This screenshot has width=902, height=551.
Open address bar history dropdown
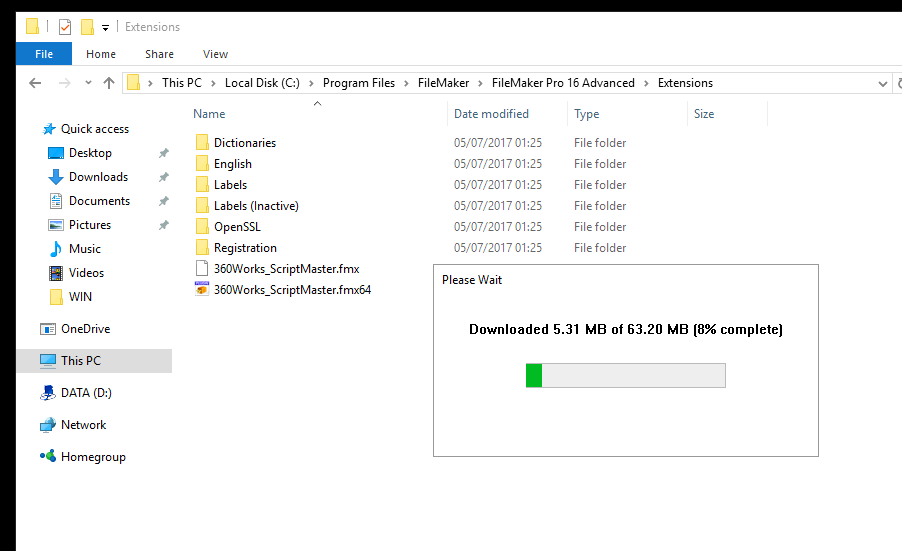coord(882,84)
